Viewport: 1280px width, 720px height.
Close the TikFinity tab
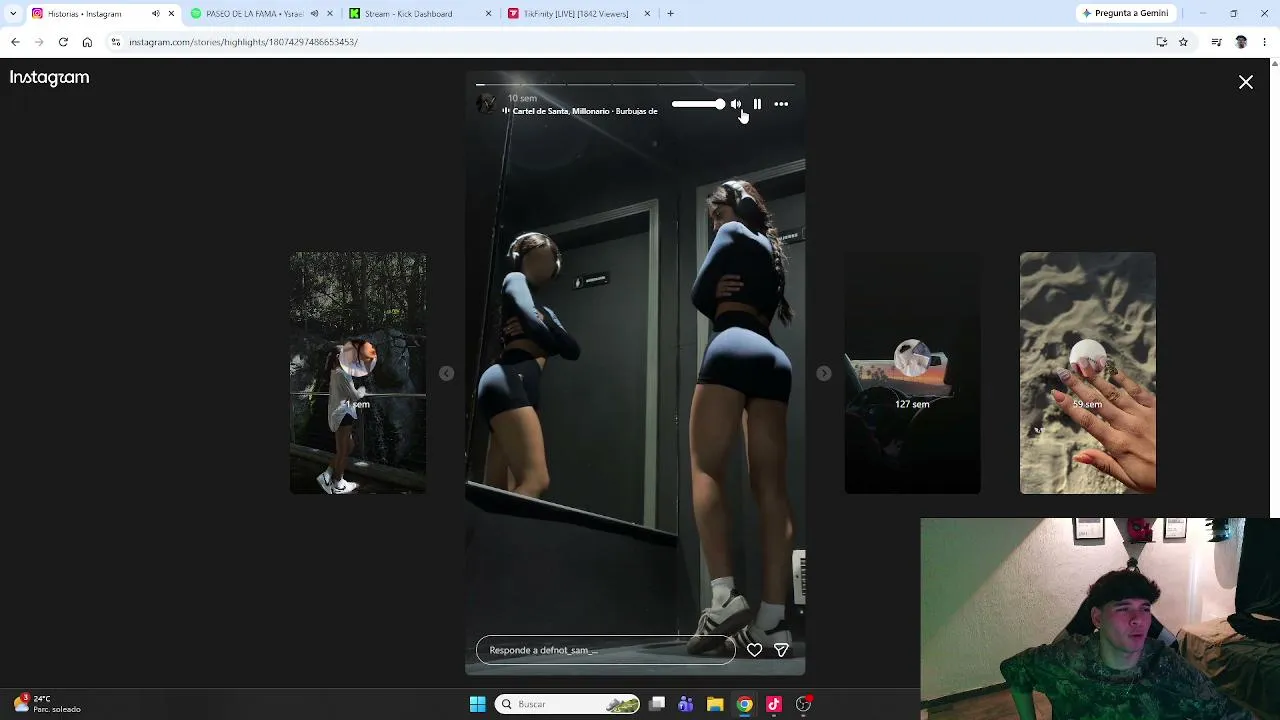tap(647, 14)
